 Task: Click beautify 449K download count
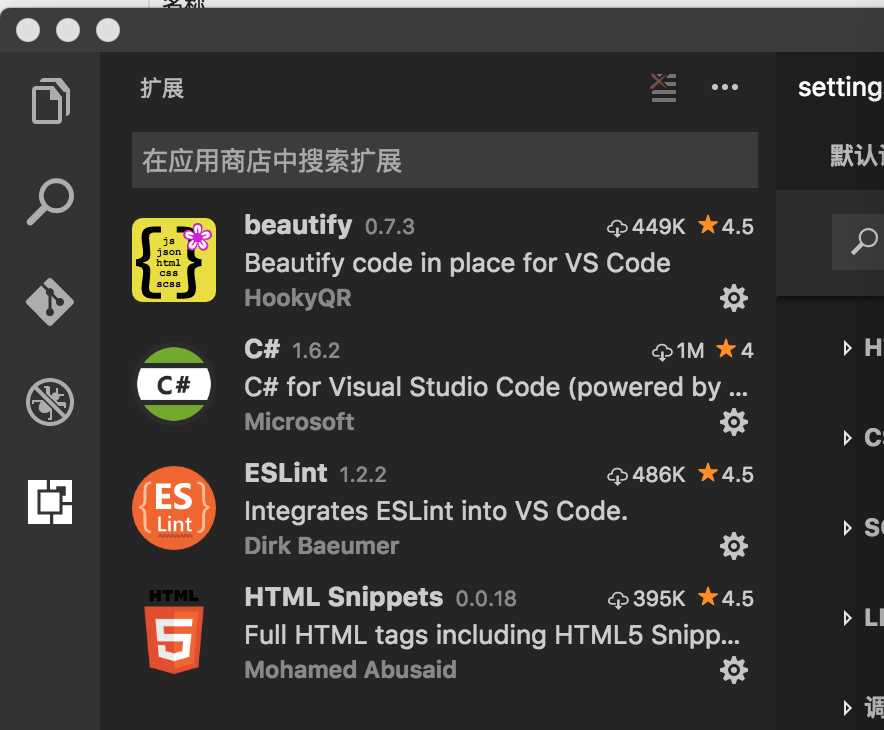tap(646, 227)
